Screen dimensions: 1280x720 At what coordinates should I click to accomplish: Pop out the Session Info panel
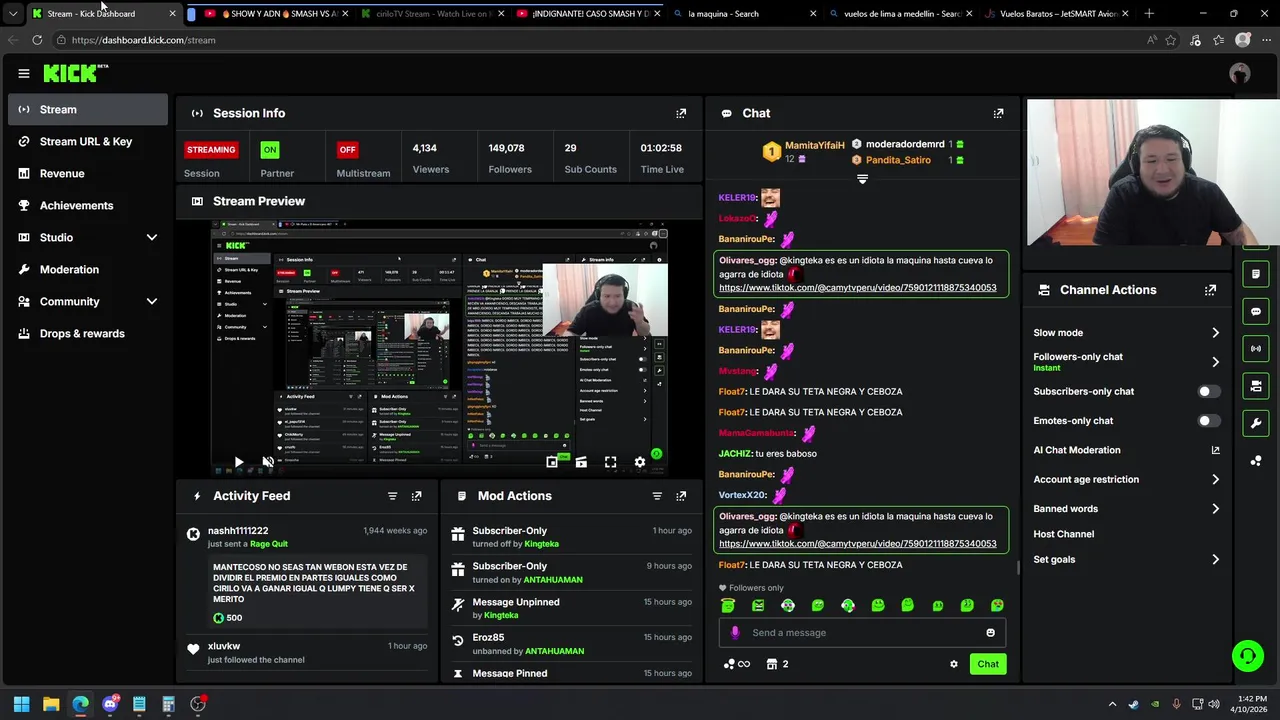coord(681,113)
